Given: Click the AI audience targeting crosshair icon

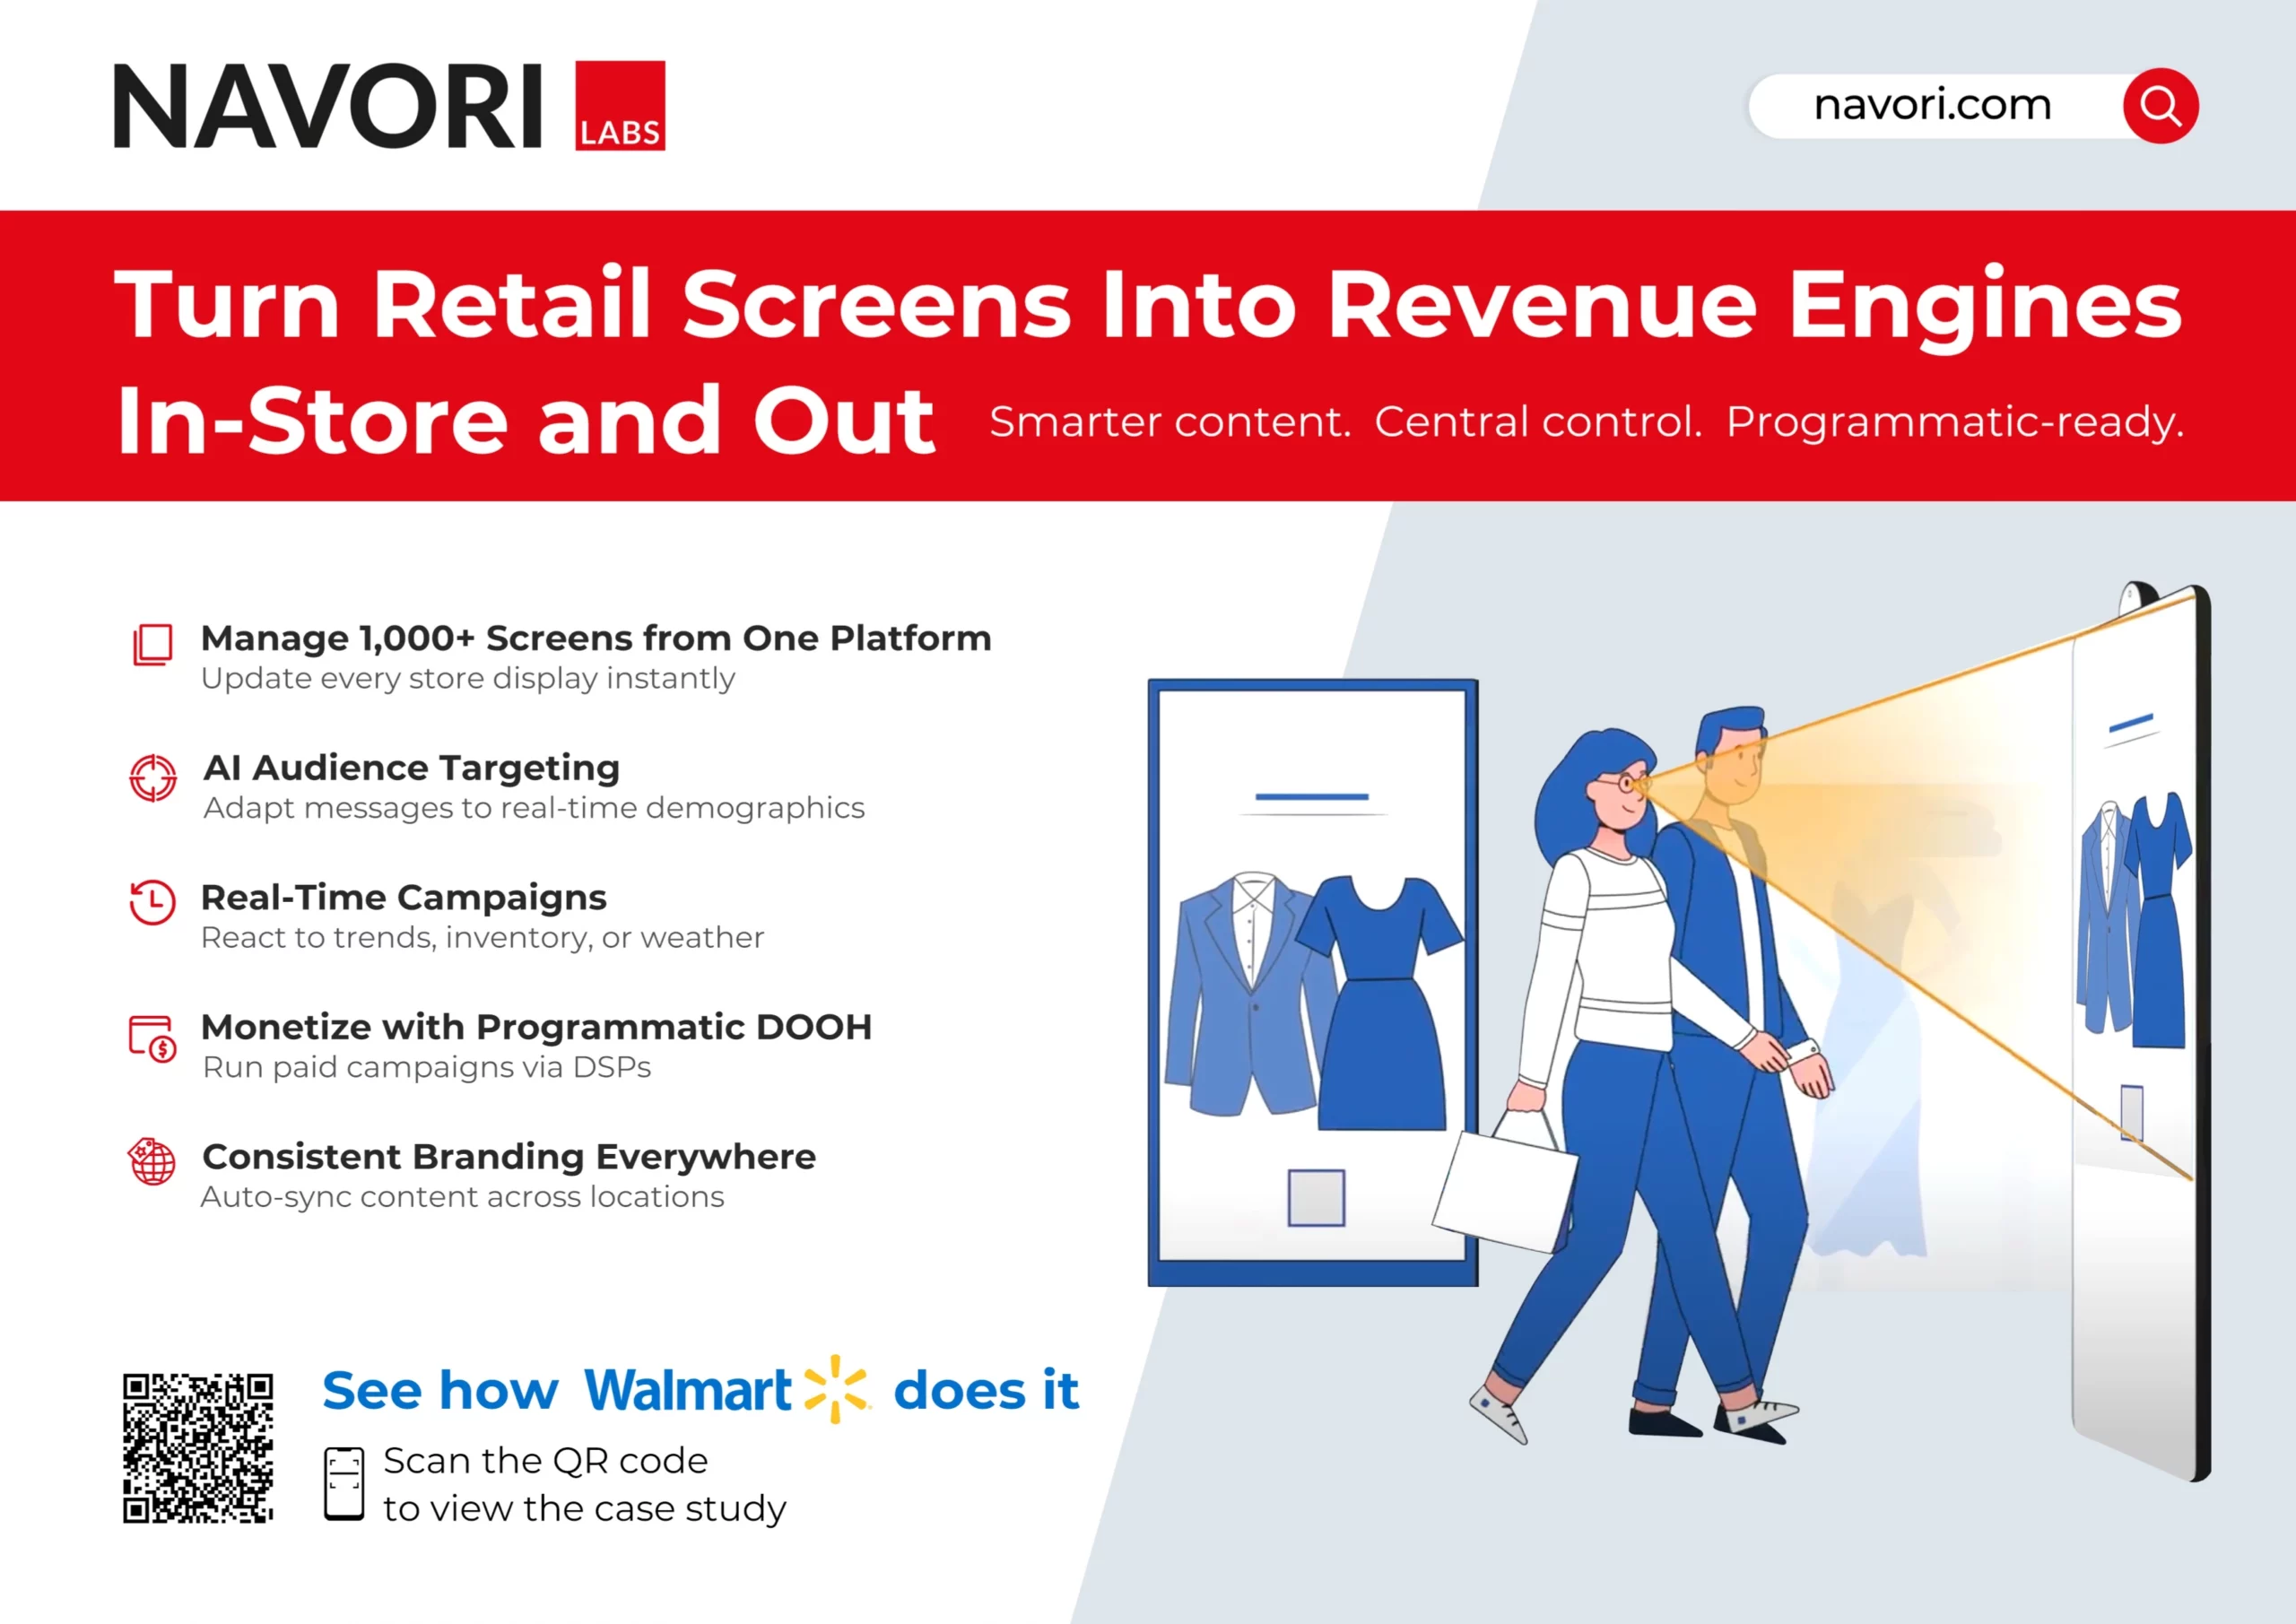Looking at the screenshot, I should [x=153, y=778].
